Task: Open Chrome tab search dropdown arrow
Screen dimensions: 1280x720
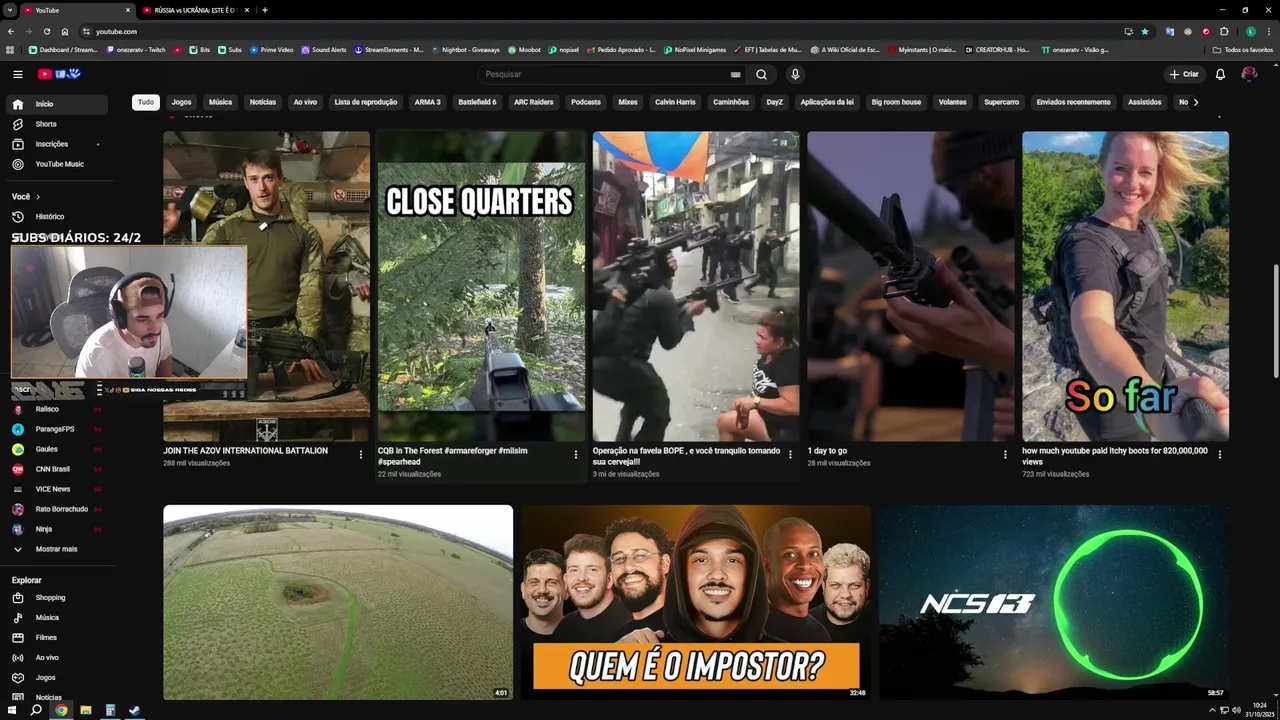Action: pyautogui.click(x=9, y=10)
